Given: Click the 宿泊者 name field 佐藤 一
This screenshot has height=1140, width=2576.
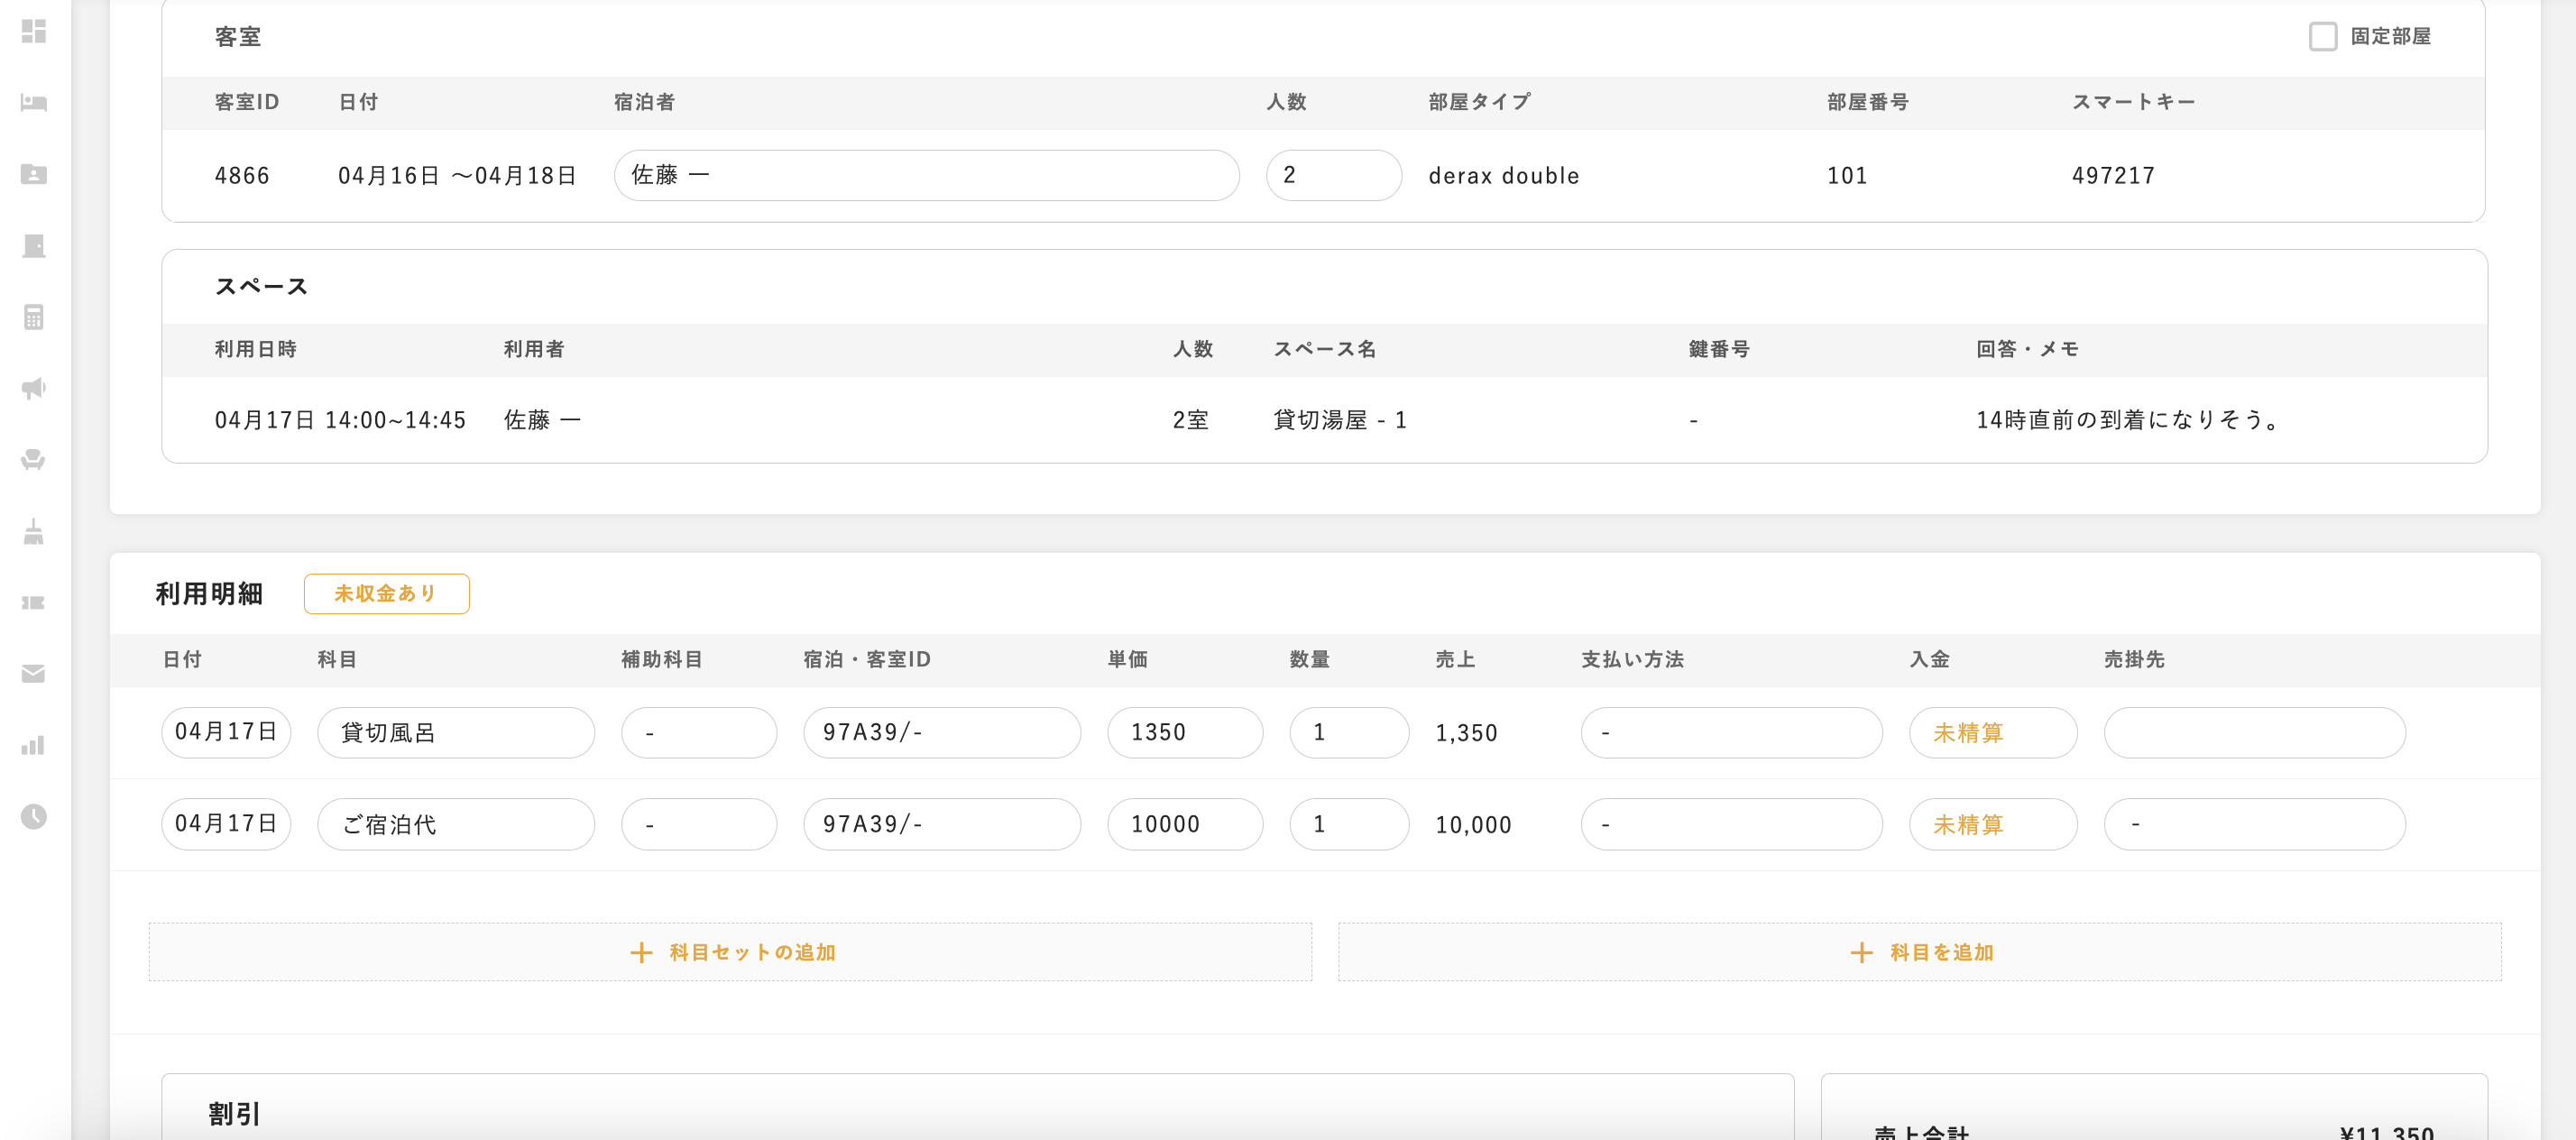Looking at the screenshot, I should (926, 176).
